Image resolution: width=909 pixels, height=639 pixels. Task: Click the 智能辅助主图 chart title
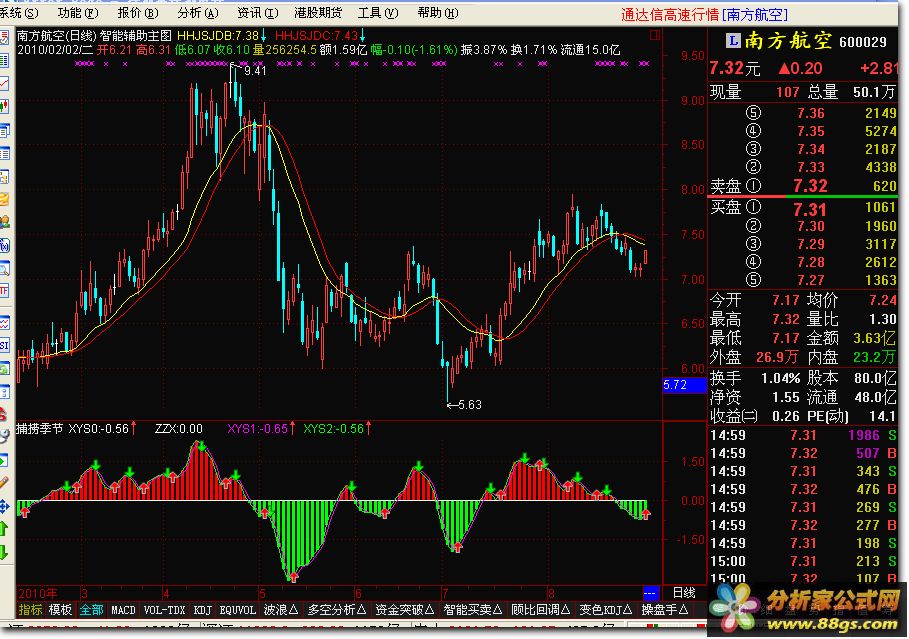[134, 36]
